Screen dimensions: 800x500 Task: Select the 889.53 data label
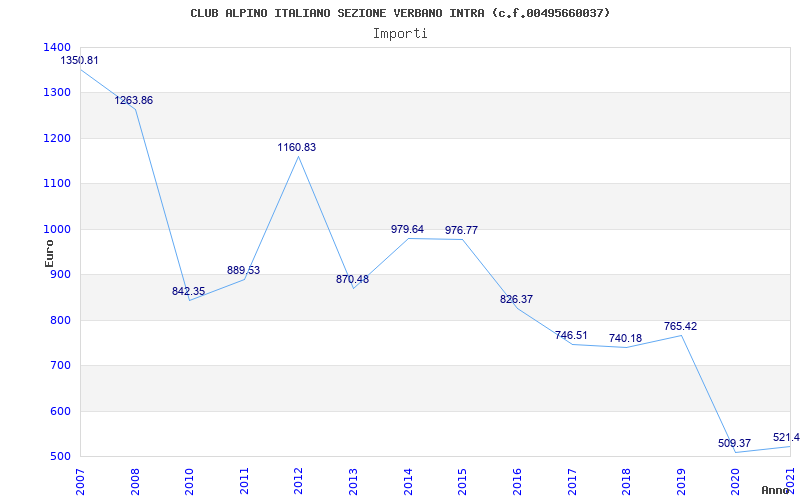pos(243,270)
